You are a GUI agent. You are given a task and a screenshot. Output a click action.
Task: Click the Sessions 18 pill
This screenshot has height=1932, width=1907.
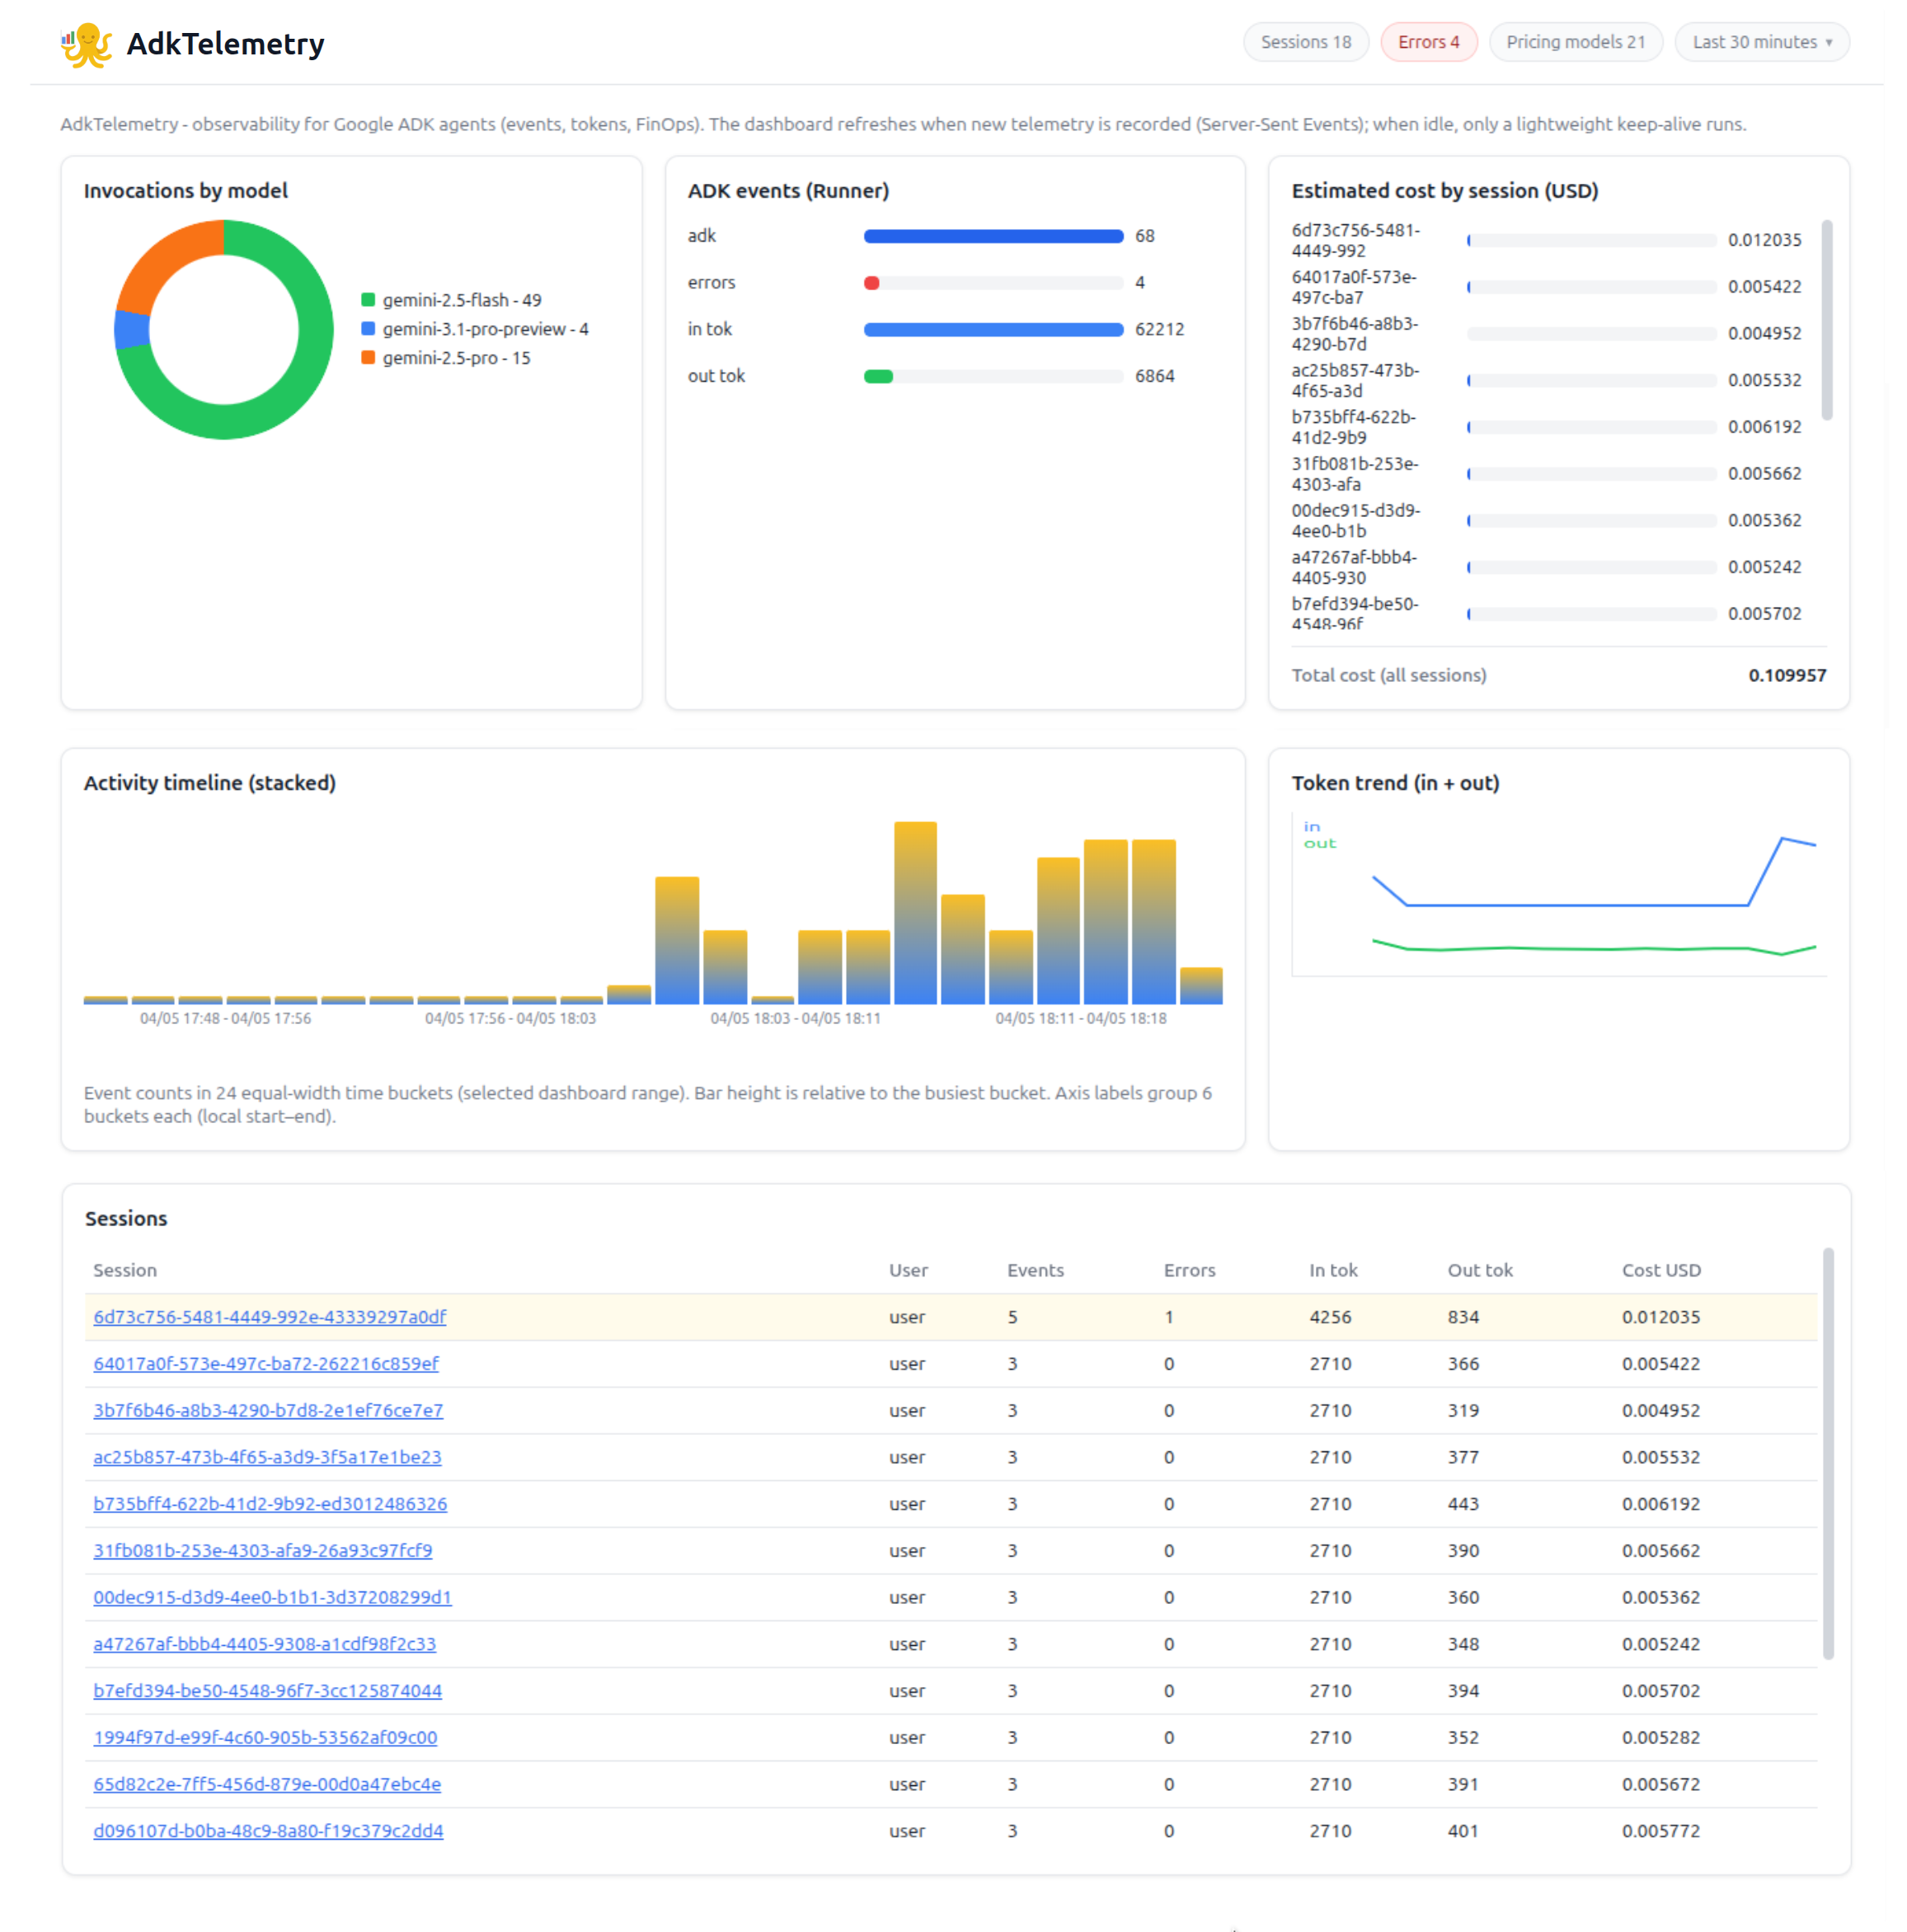click(1305, 42)
